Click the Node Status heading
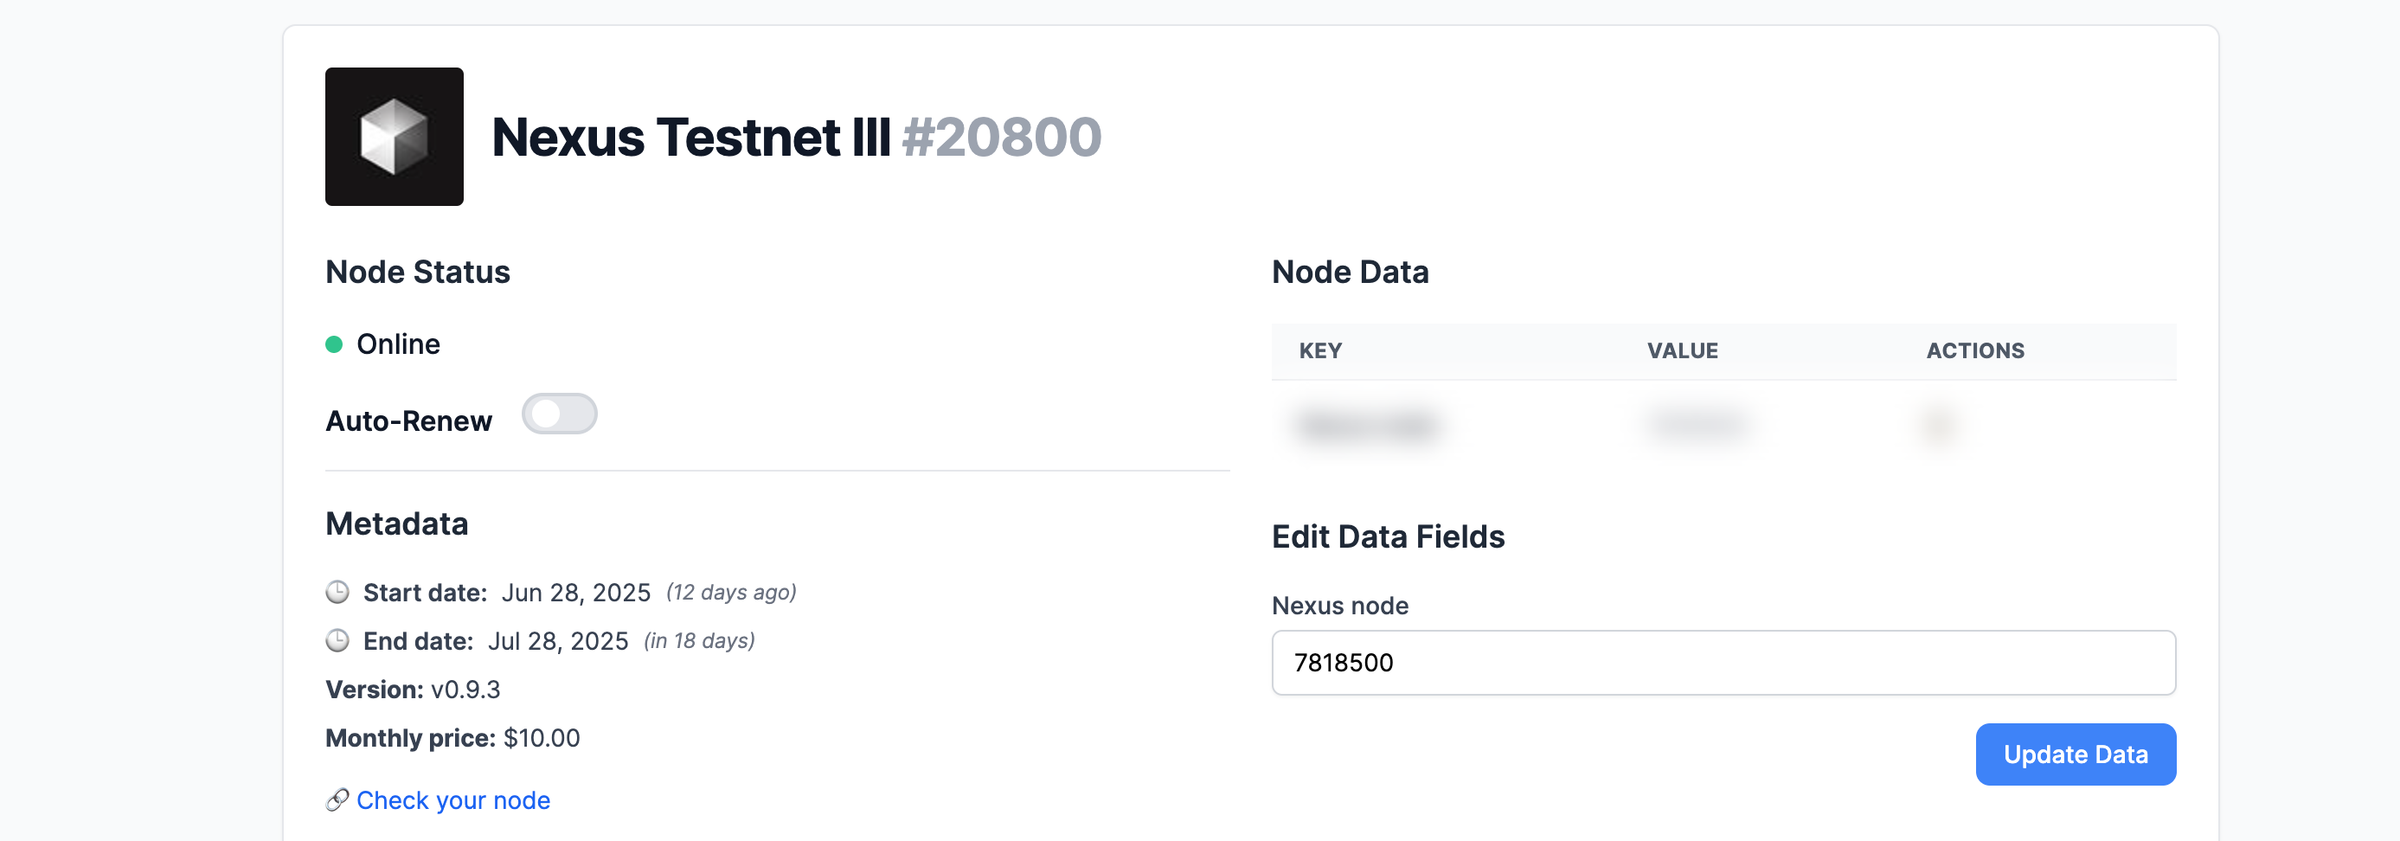This screenshot has height=841, width=2400. pos(418,271)
